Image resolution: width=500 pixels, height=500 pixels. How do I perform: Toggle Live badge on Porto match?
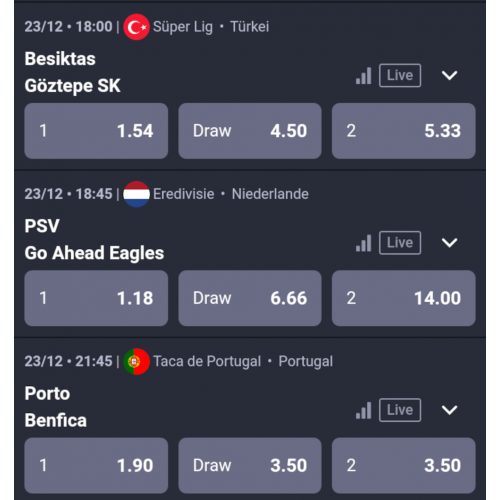400,410
